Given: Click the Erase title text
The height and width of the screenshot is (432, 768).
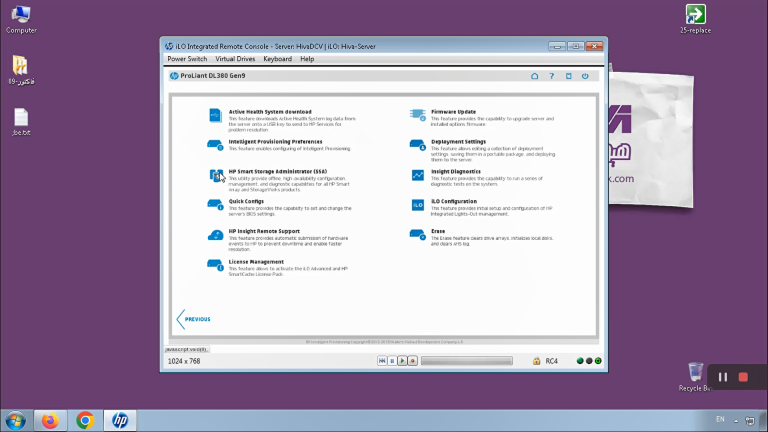Looking at the screenshot, I should tap(438, 231).
